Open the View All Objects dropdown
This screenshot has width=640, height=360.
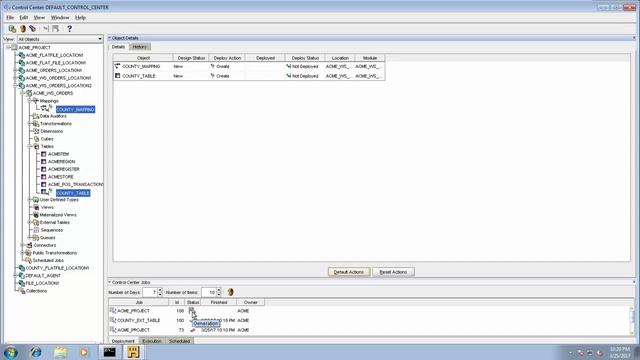click(x=100, y=39)
